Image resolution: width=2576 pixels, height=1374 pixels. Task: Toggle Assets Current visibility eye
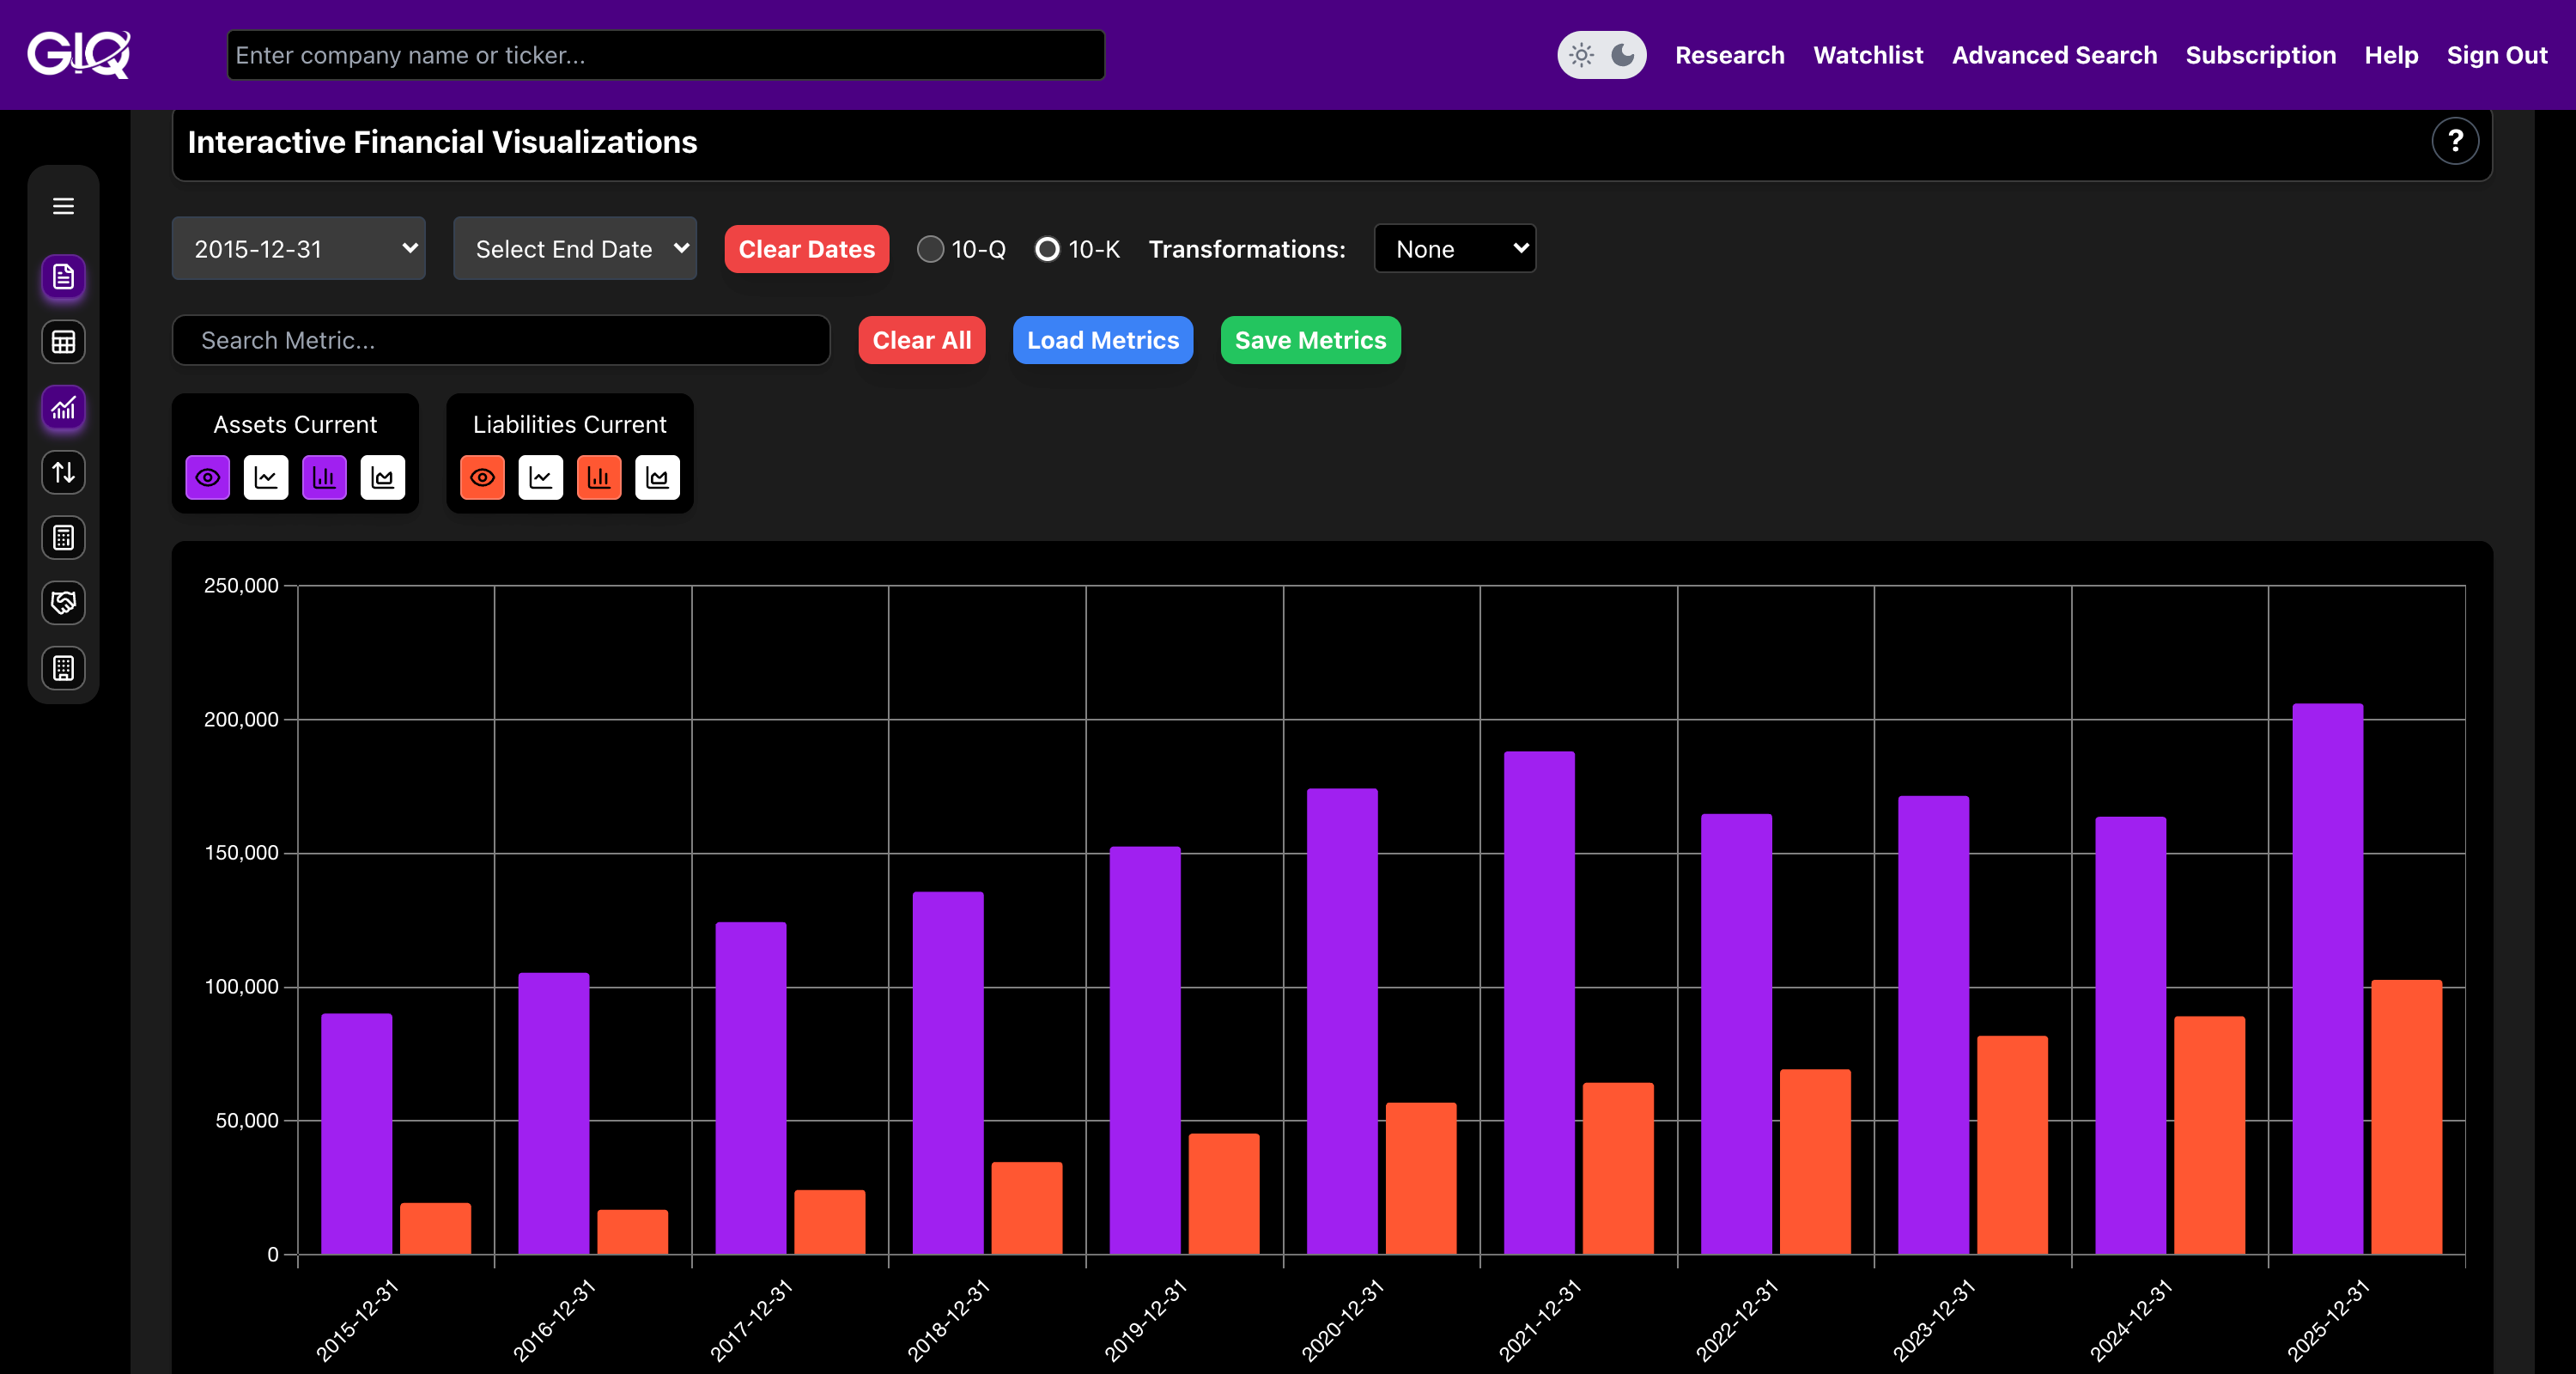[x=208, y=478]
